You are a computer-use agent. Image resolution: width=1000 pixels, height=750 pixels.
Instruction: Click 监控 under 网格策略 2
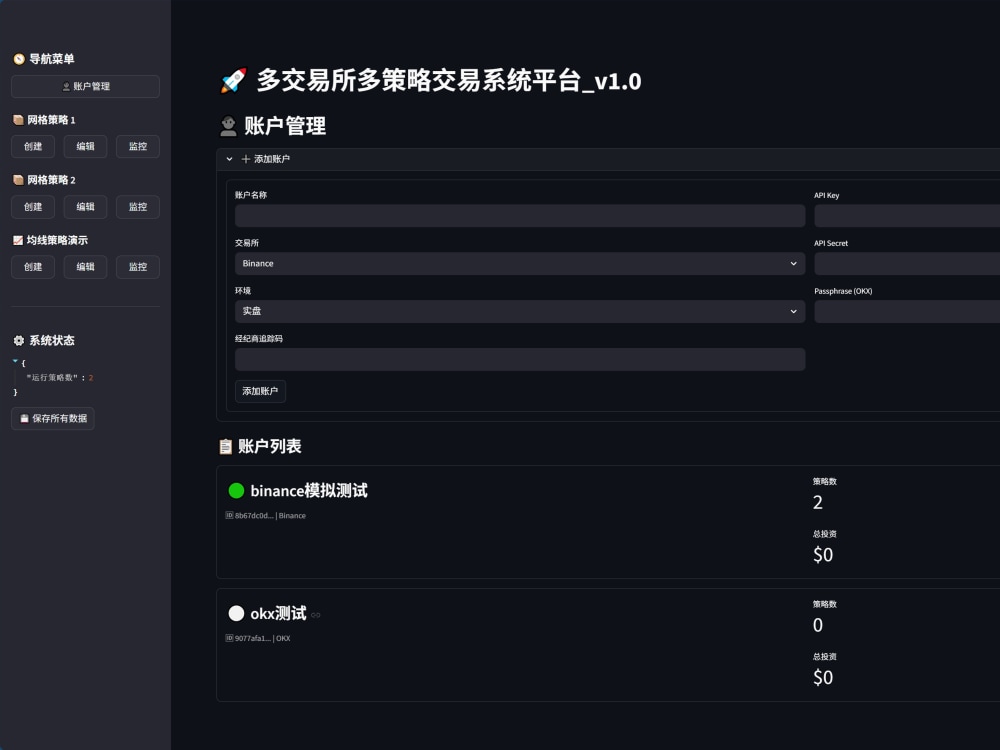tap(138, 207)
